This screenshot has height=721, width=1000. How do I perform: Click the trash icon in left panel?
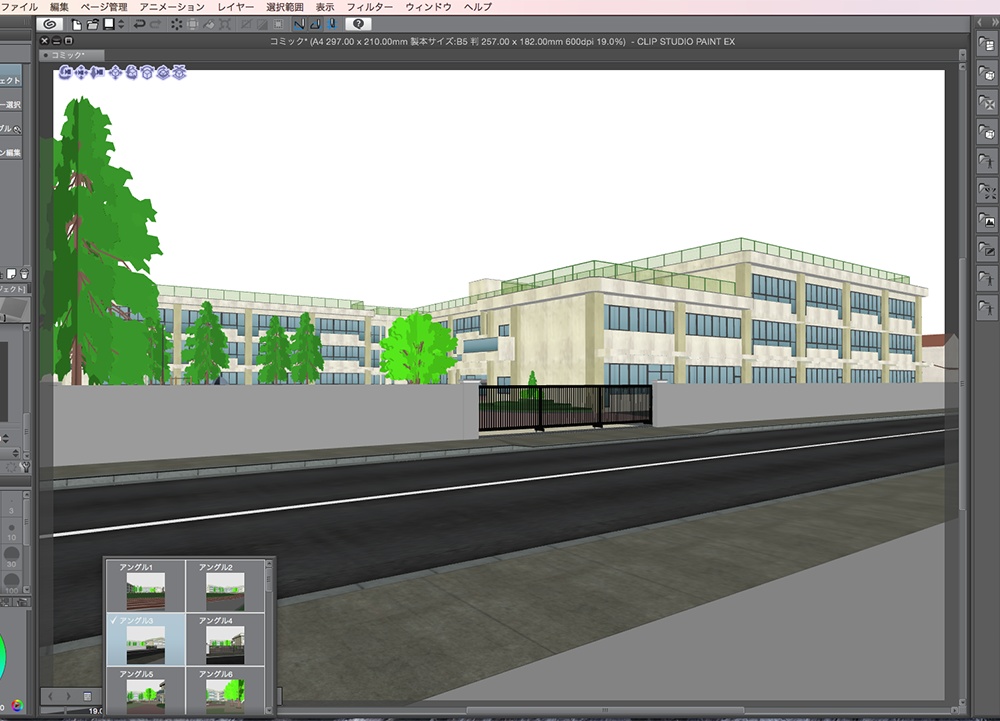24,274
